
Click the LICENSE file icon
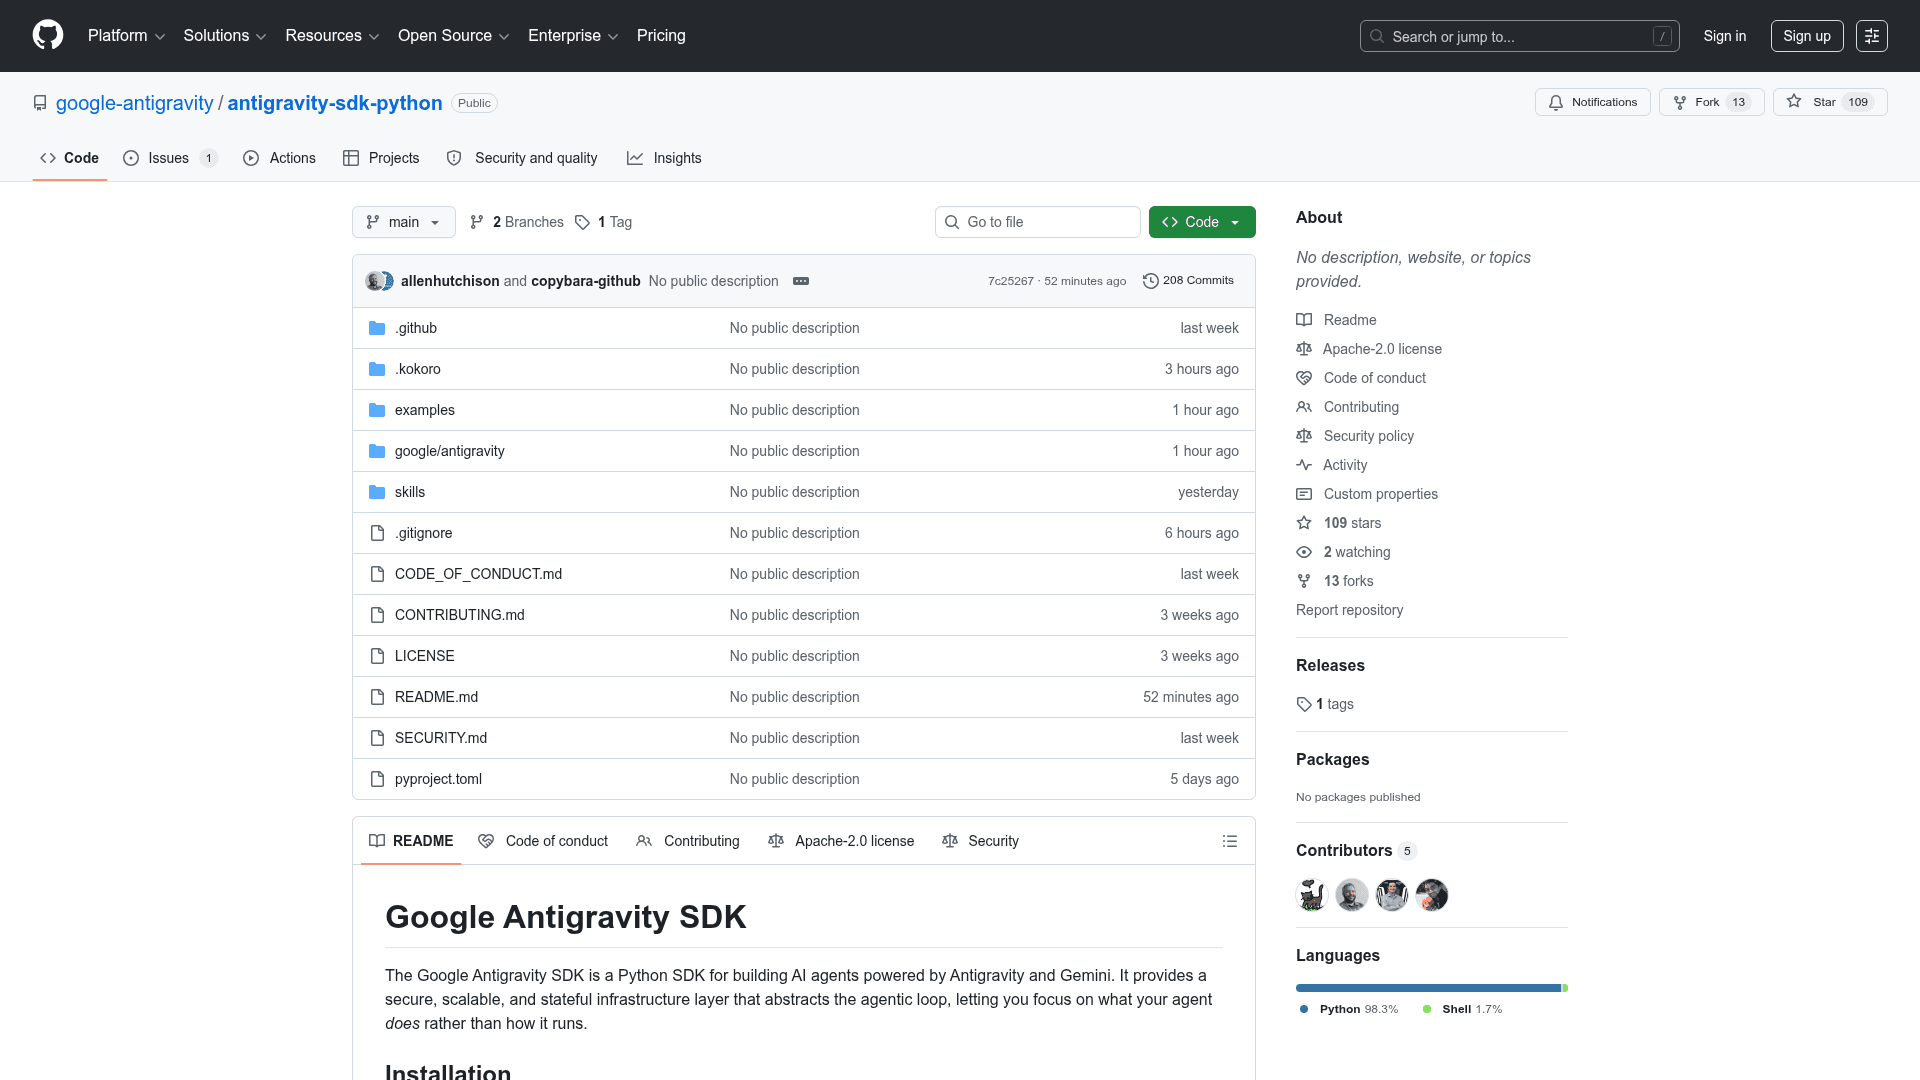click(377, 656)
